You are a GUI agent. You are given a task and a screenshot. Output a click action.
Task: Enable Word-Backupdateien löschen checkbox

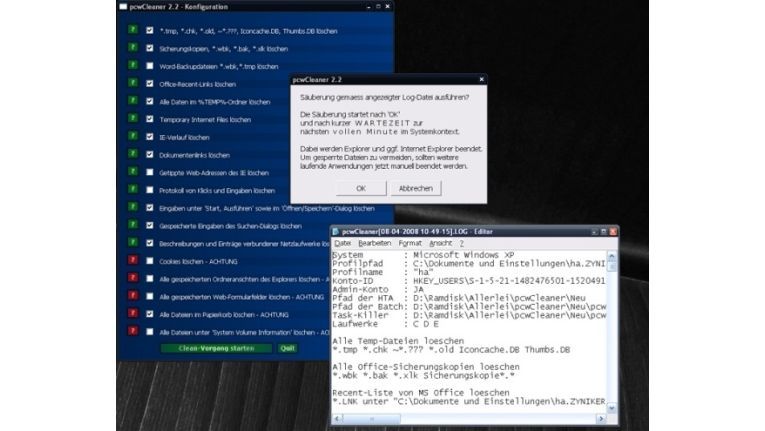(149, 65)
